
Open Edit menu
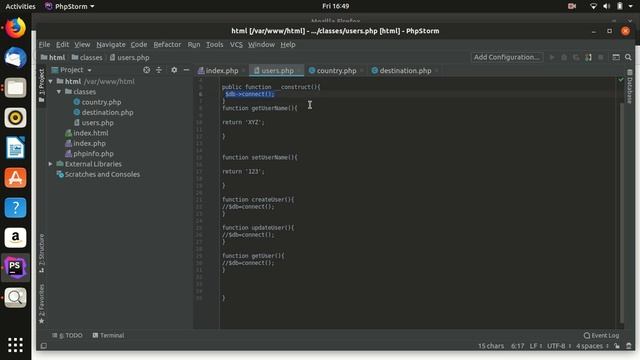[x=62, y=44]
